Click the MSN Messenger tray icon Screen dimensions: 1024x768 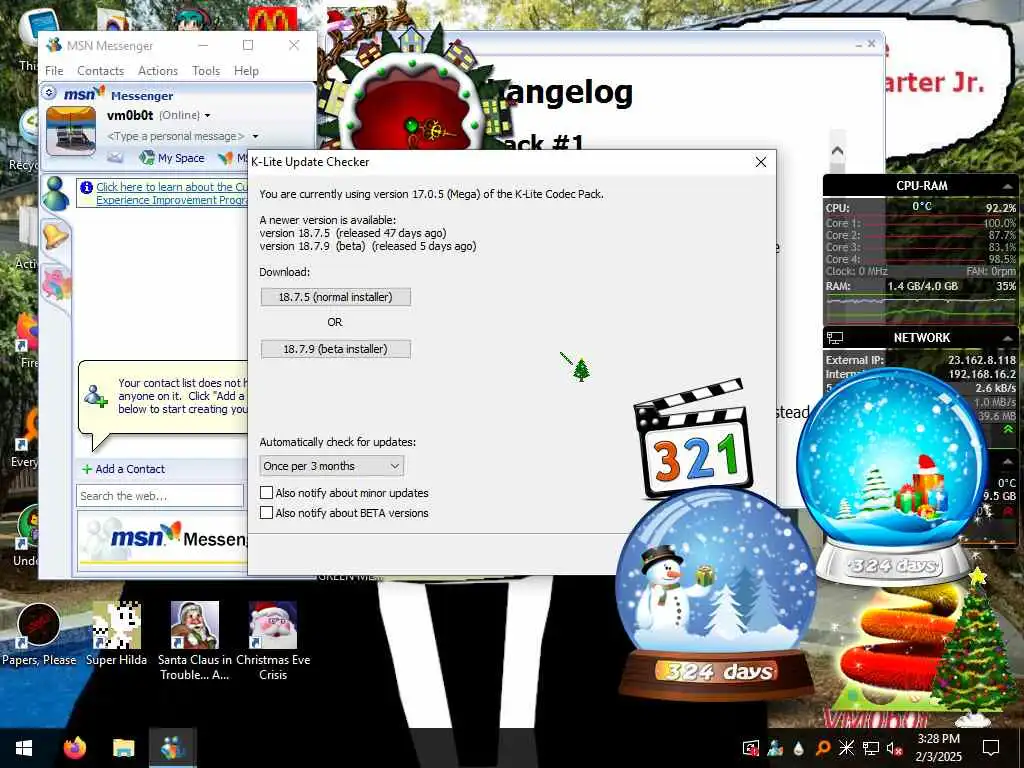pyautogui.click(x=775, y=748)
